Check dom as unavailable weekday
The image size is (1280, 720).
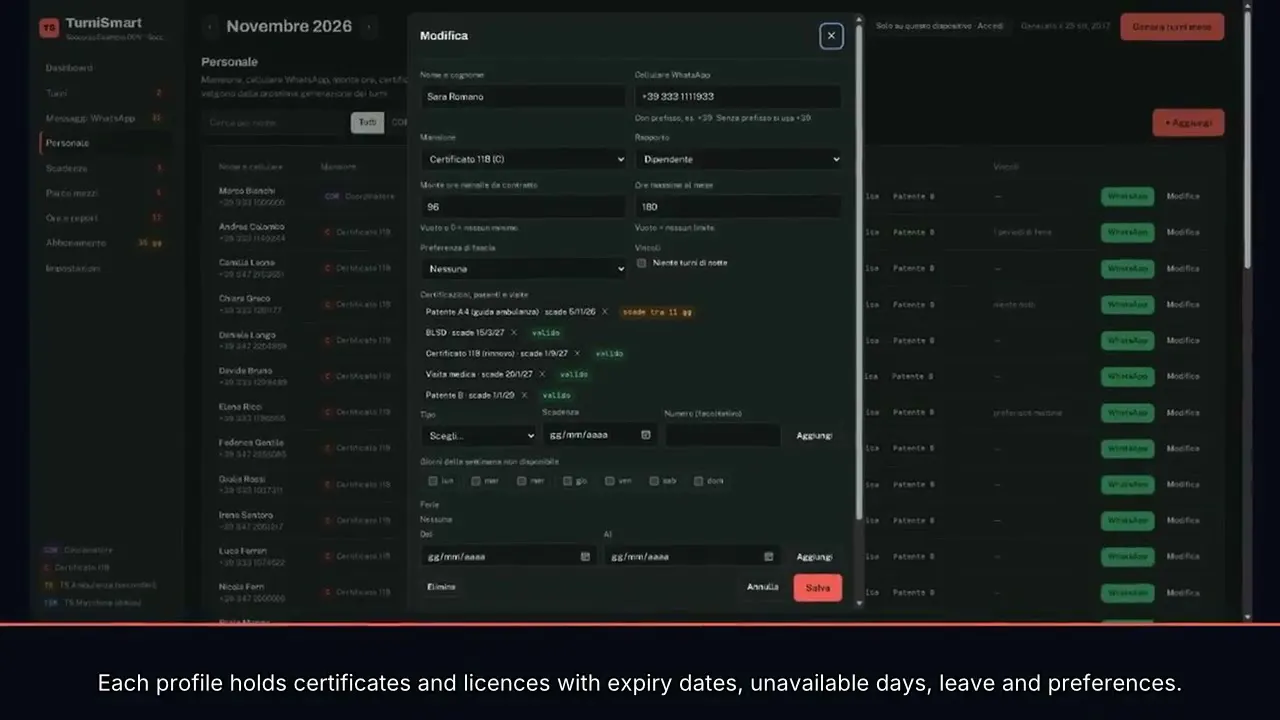tap(699, 481)
